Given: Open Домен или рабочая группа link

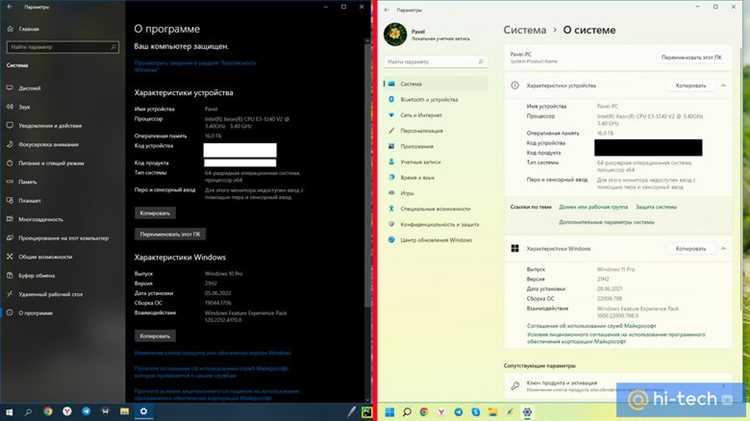Looking at the screenshot, I should (x=593, y=207).
